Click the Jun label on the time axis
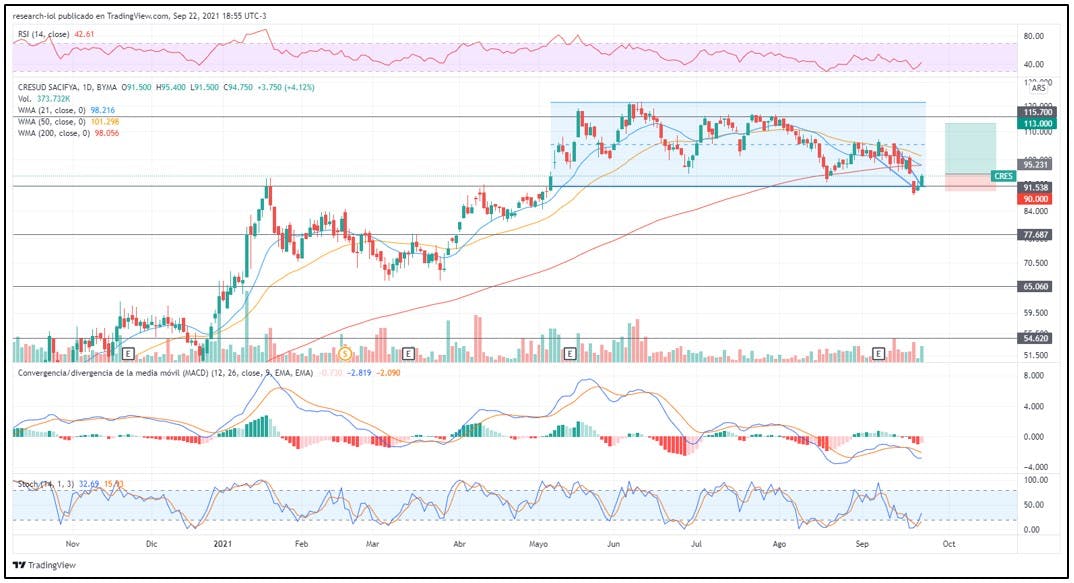The image size is (1074, 583). [x=614, y=544]
